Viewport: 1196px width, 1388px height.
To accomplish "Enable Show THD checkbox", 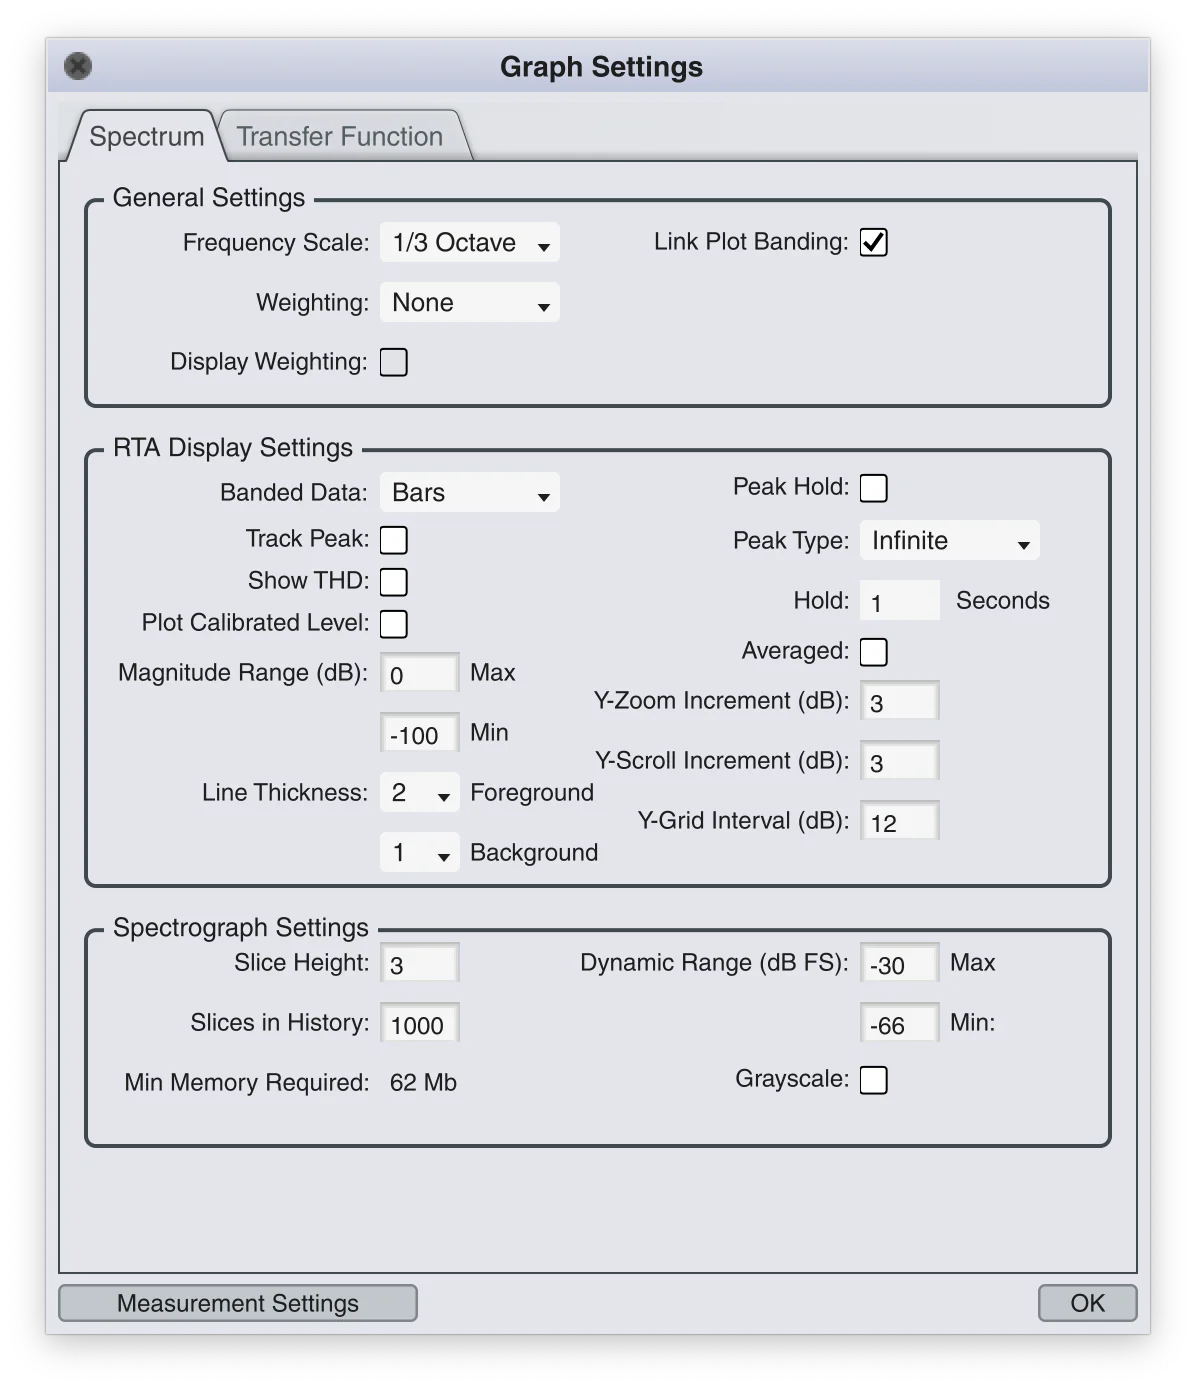I will (394, 582).
